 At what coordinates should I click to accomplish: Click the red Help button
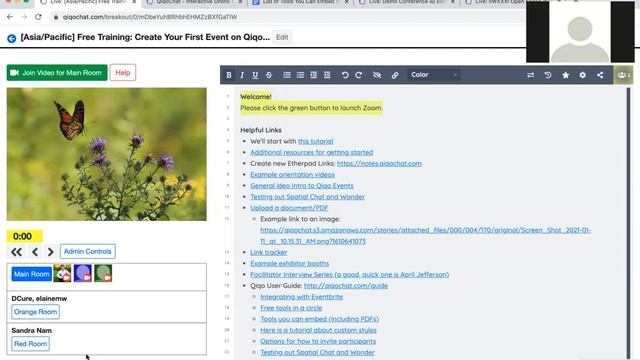coord(122,73)
